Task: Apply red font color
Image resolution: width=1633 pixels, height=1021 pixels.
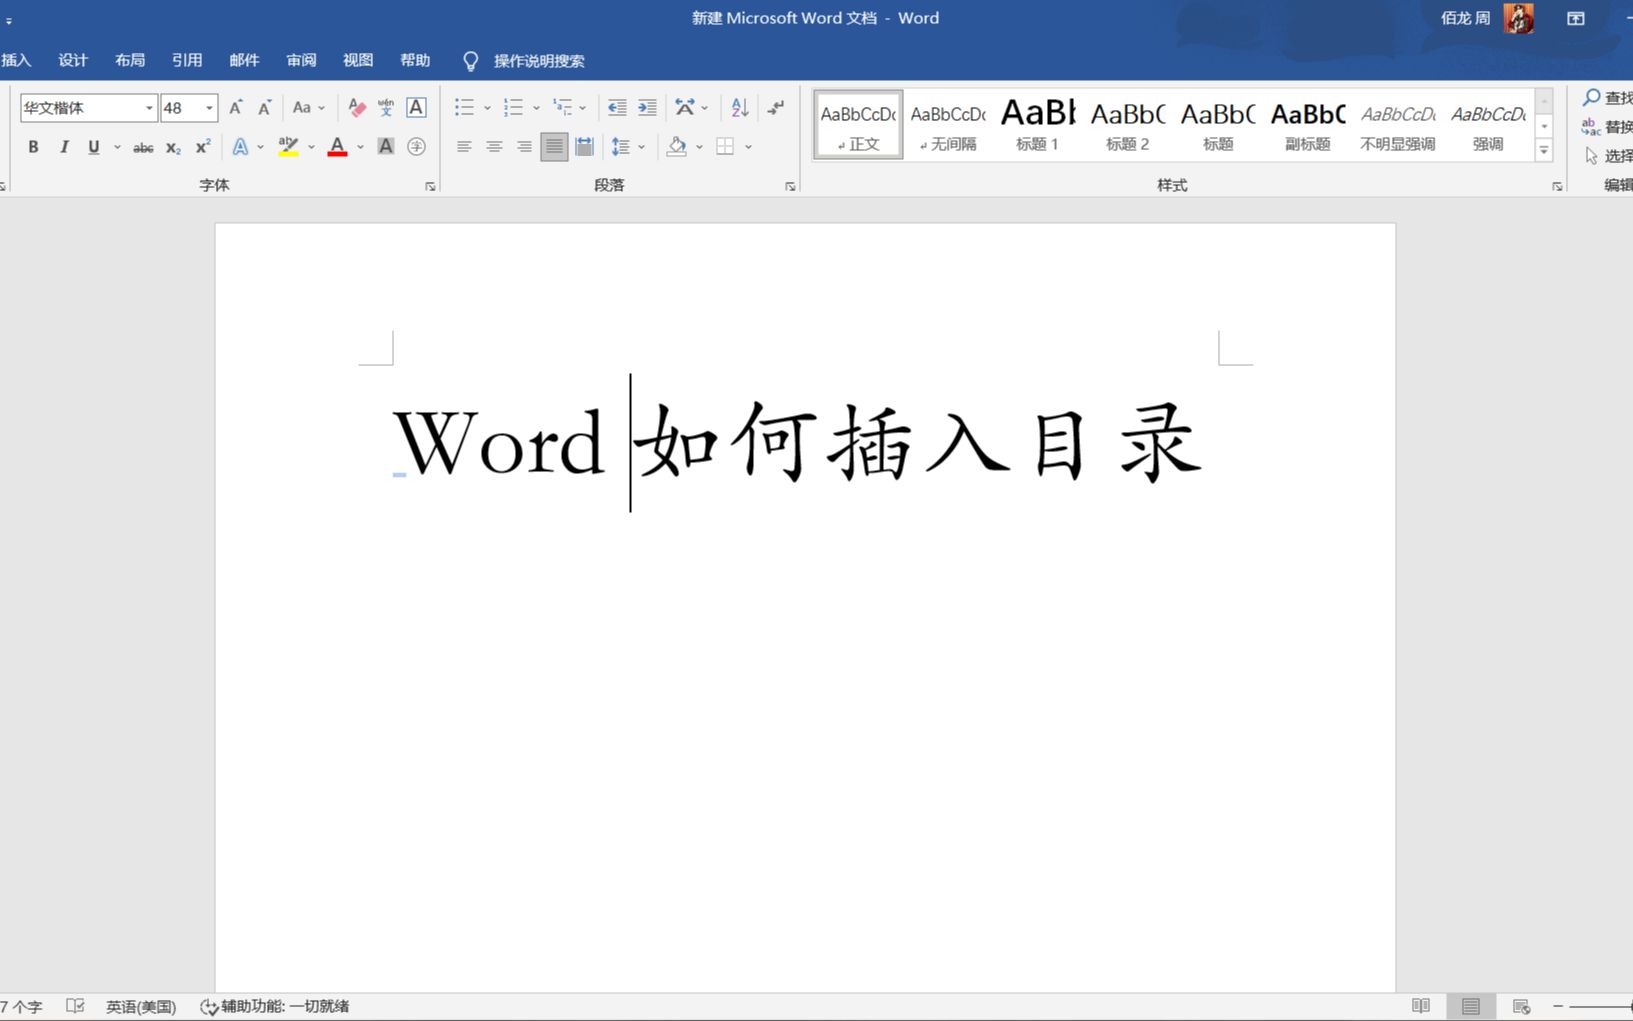Action: 338,147
